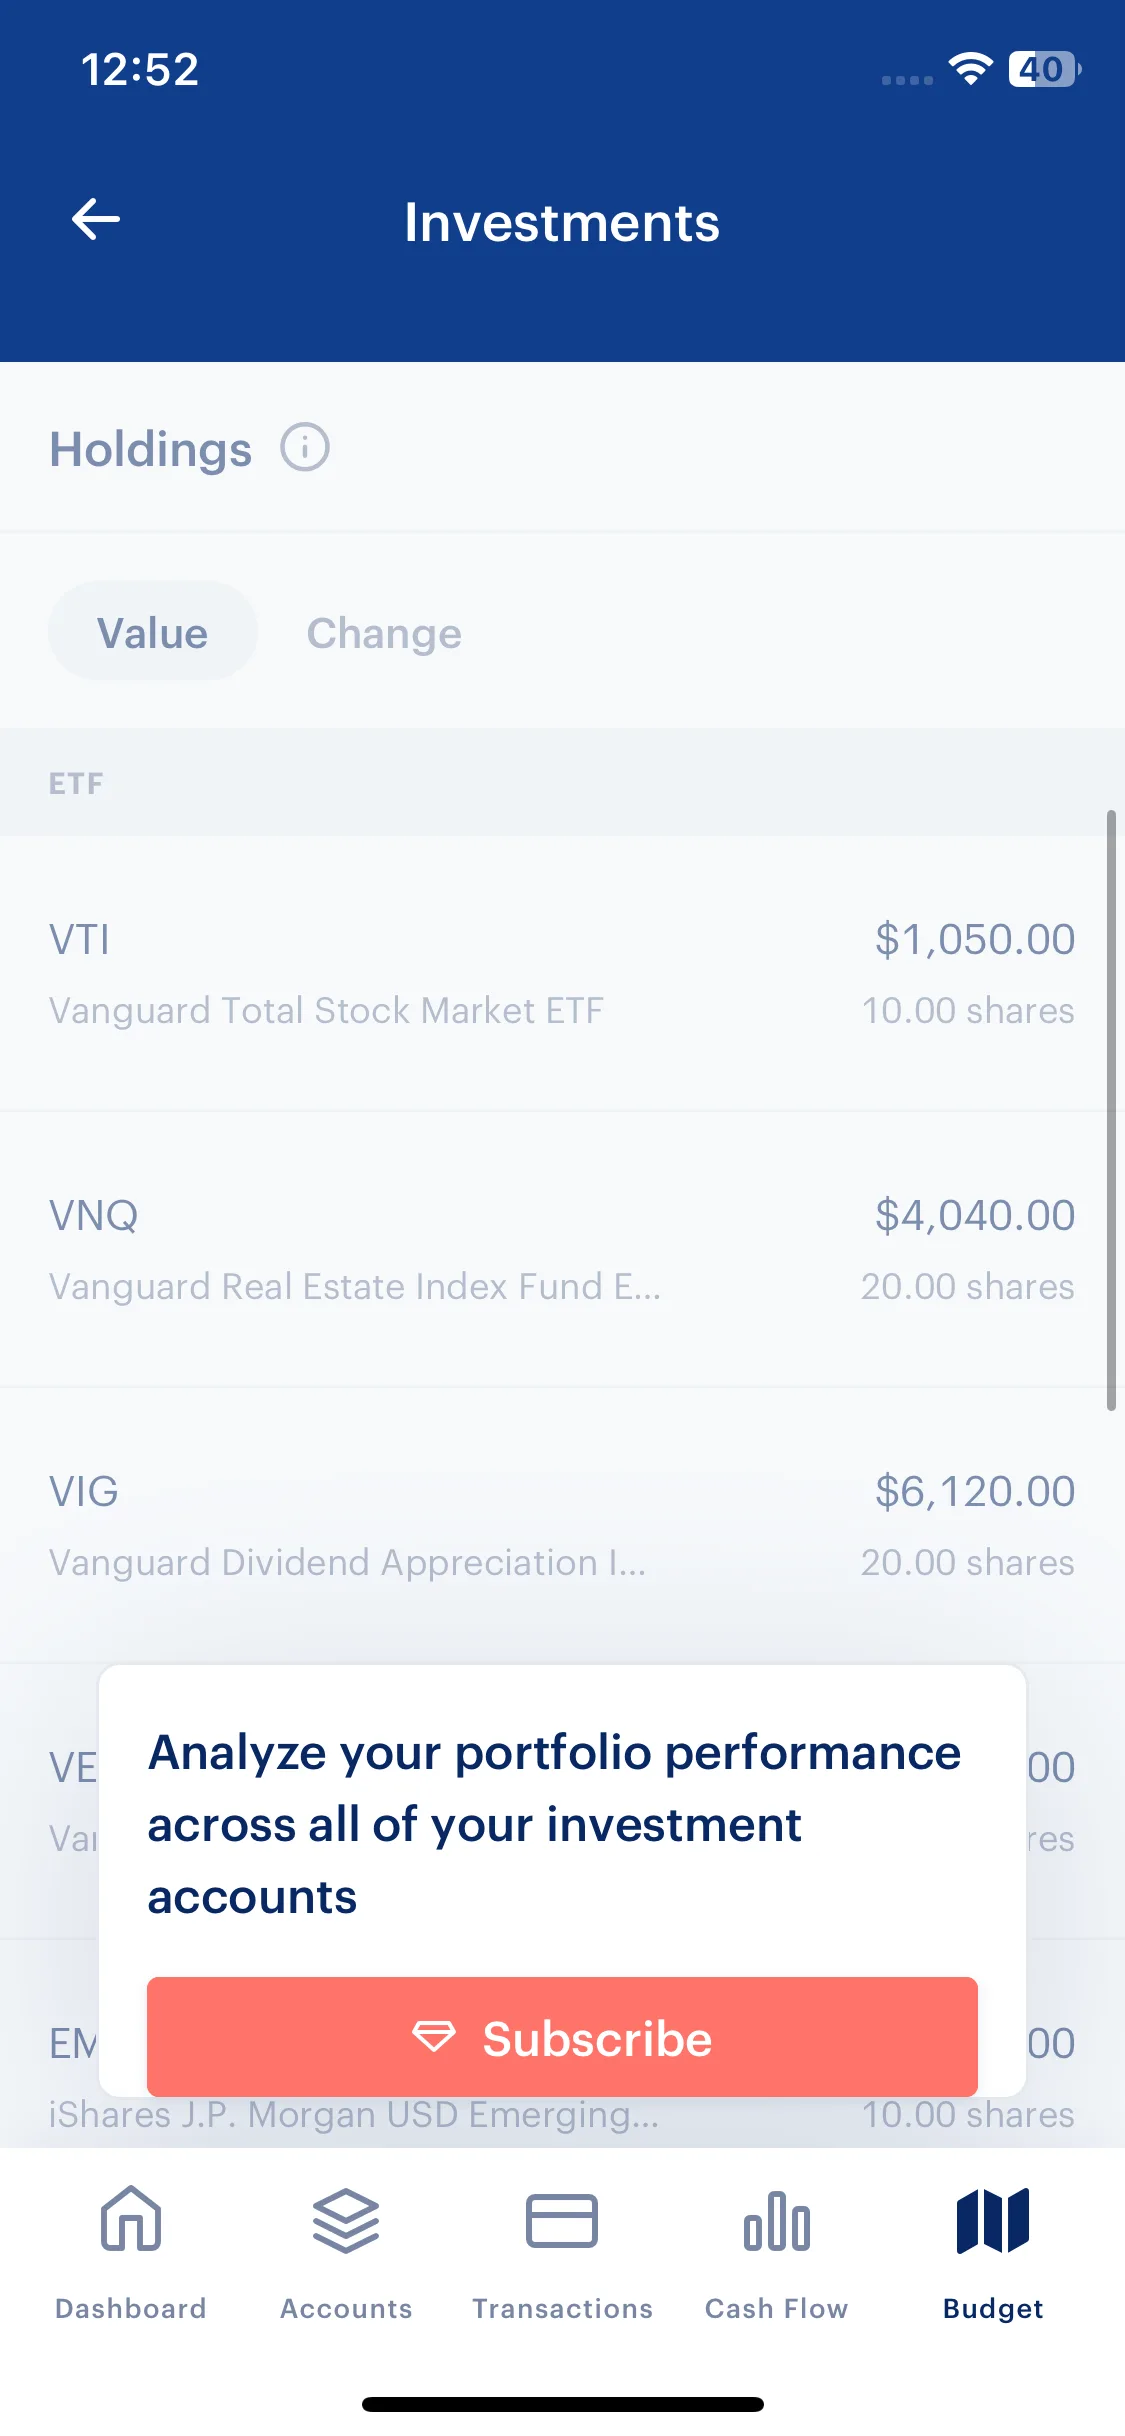The height and width of the screenshot is (2436, 1125).
Task: Switch holdings view to Value
Action: tap(153, 632)
